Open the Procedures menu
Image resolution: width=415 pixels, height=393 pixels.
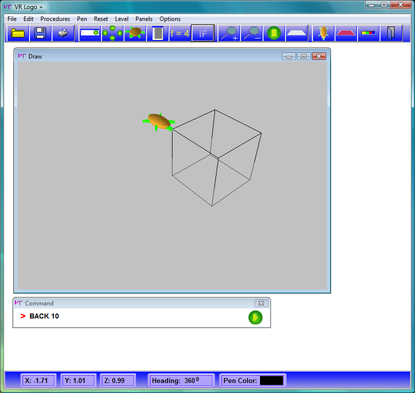(x=55, y=19)
